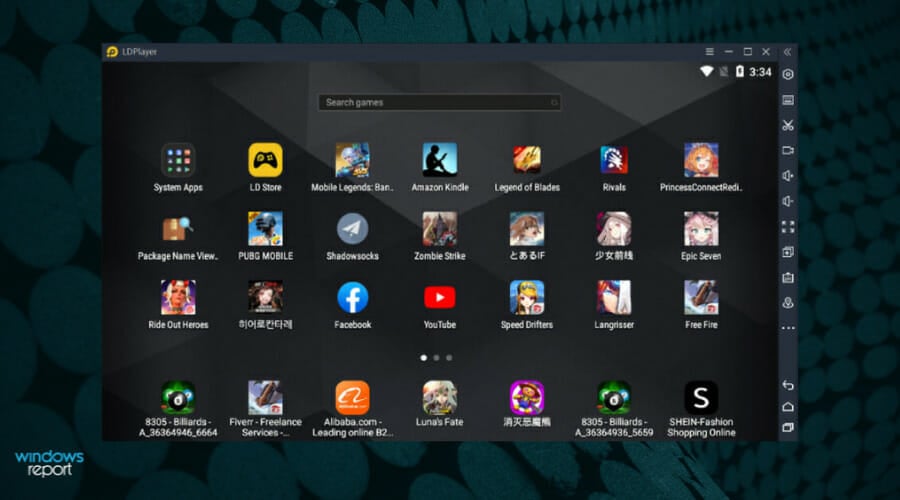Open the Facebook app

point(352,297)
